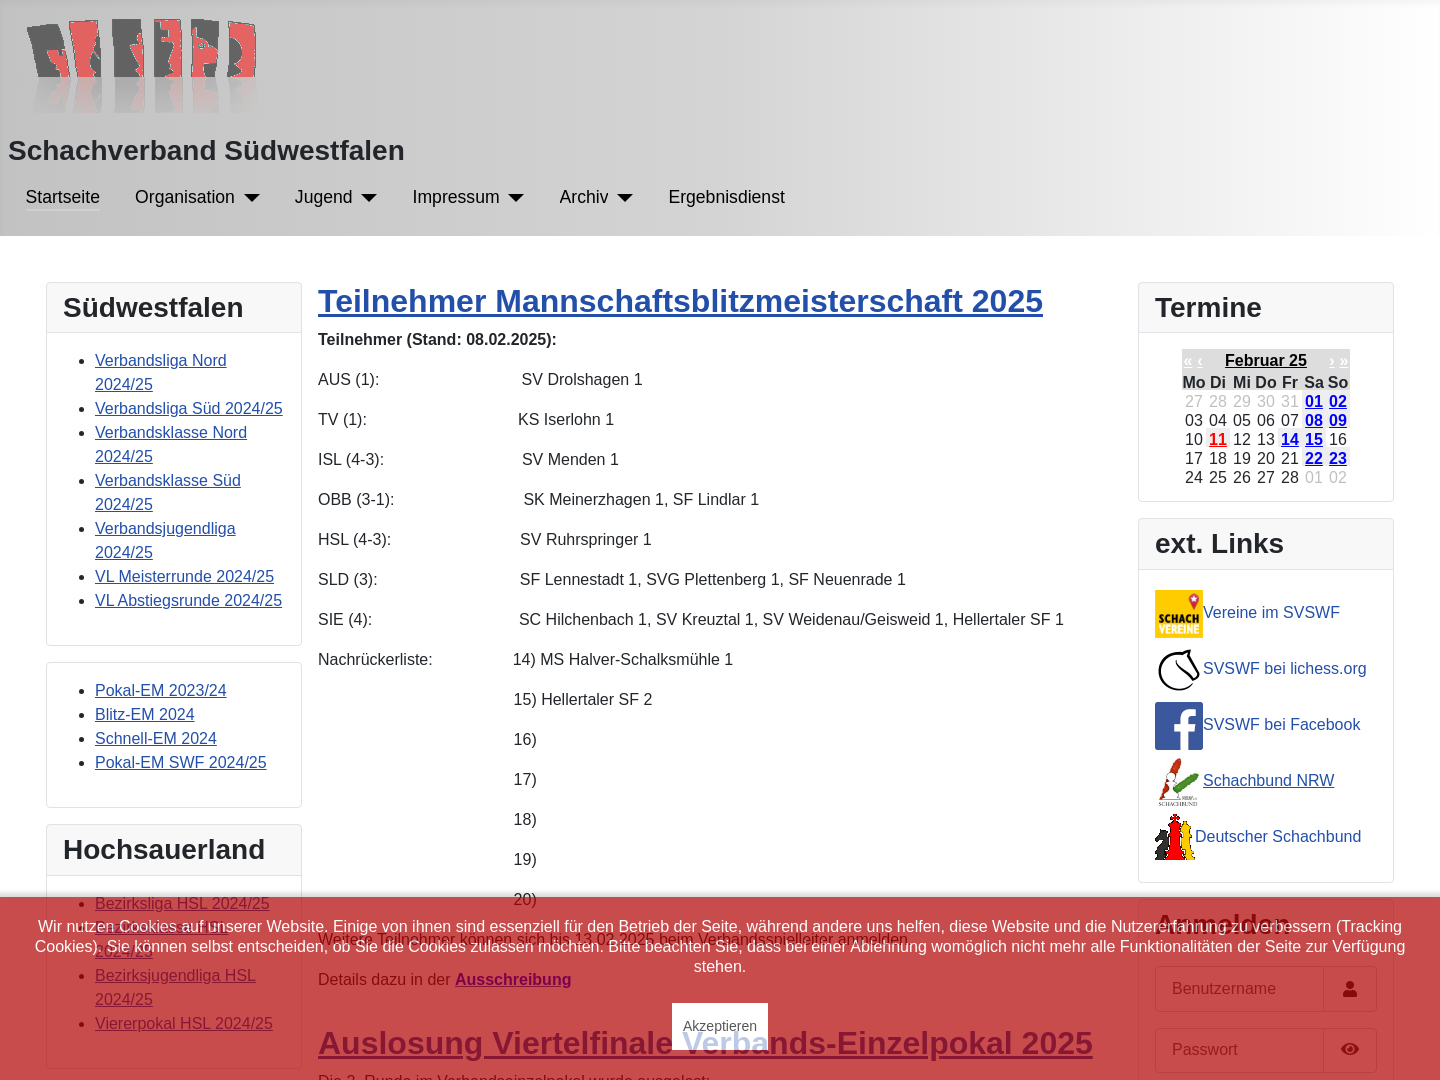Viewport: 1440px width, 1080px height.
Task: Click the Schachverband logo image
Action: tap(141, 65)
